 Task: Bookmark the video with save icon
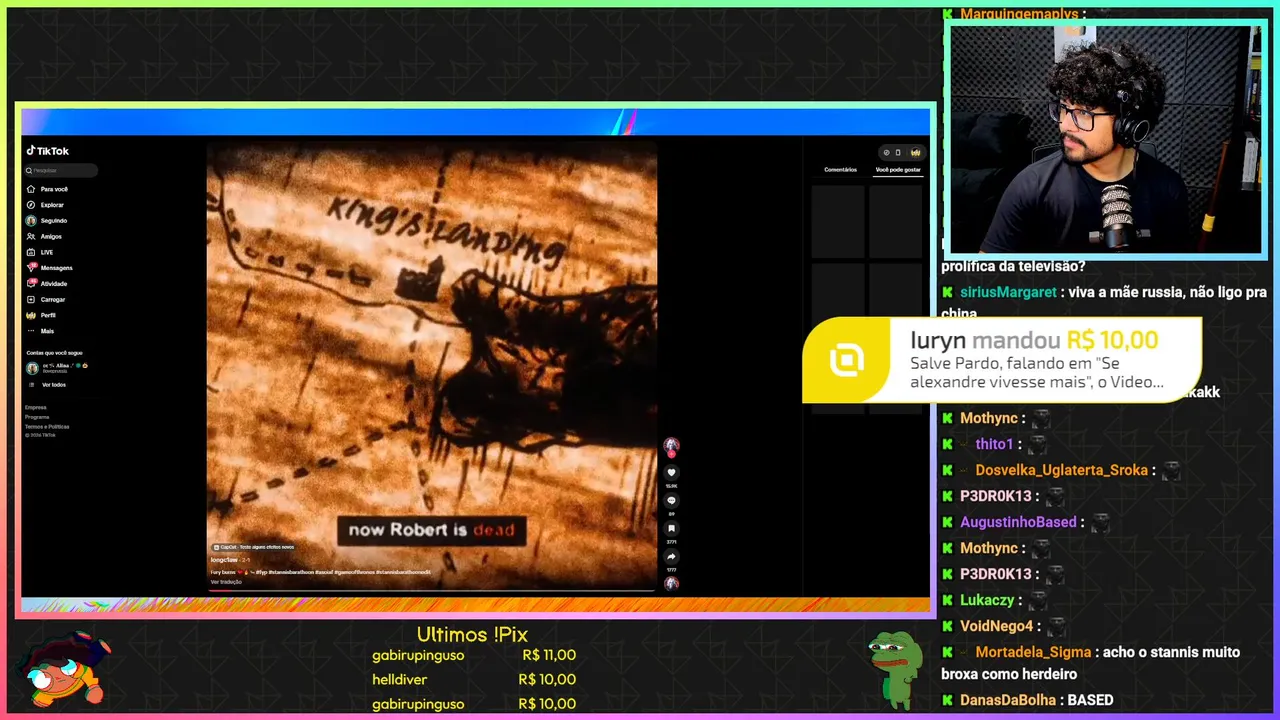pos(672,529)
